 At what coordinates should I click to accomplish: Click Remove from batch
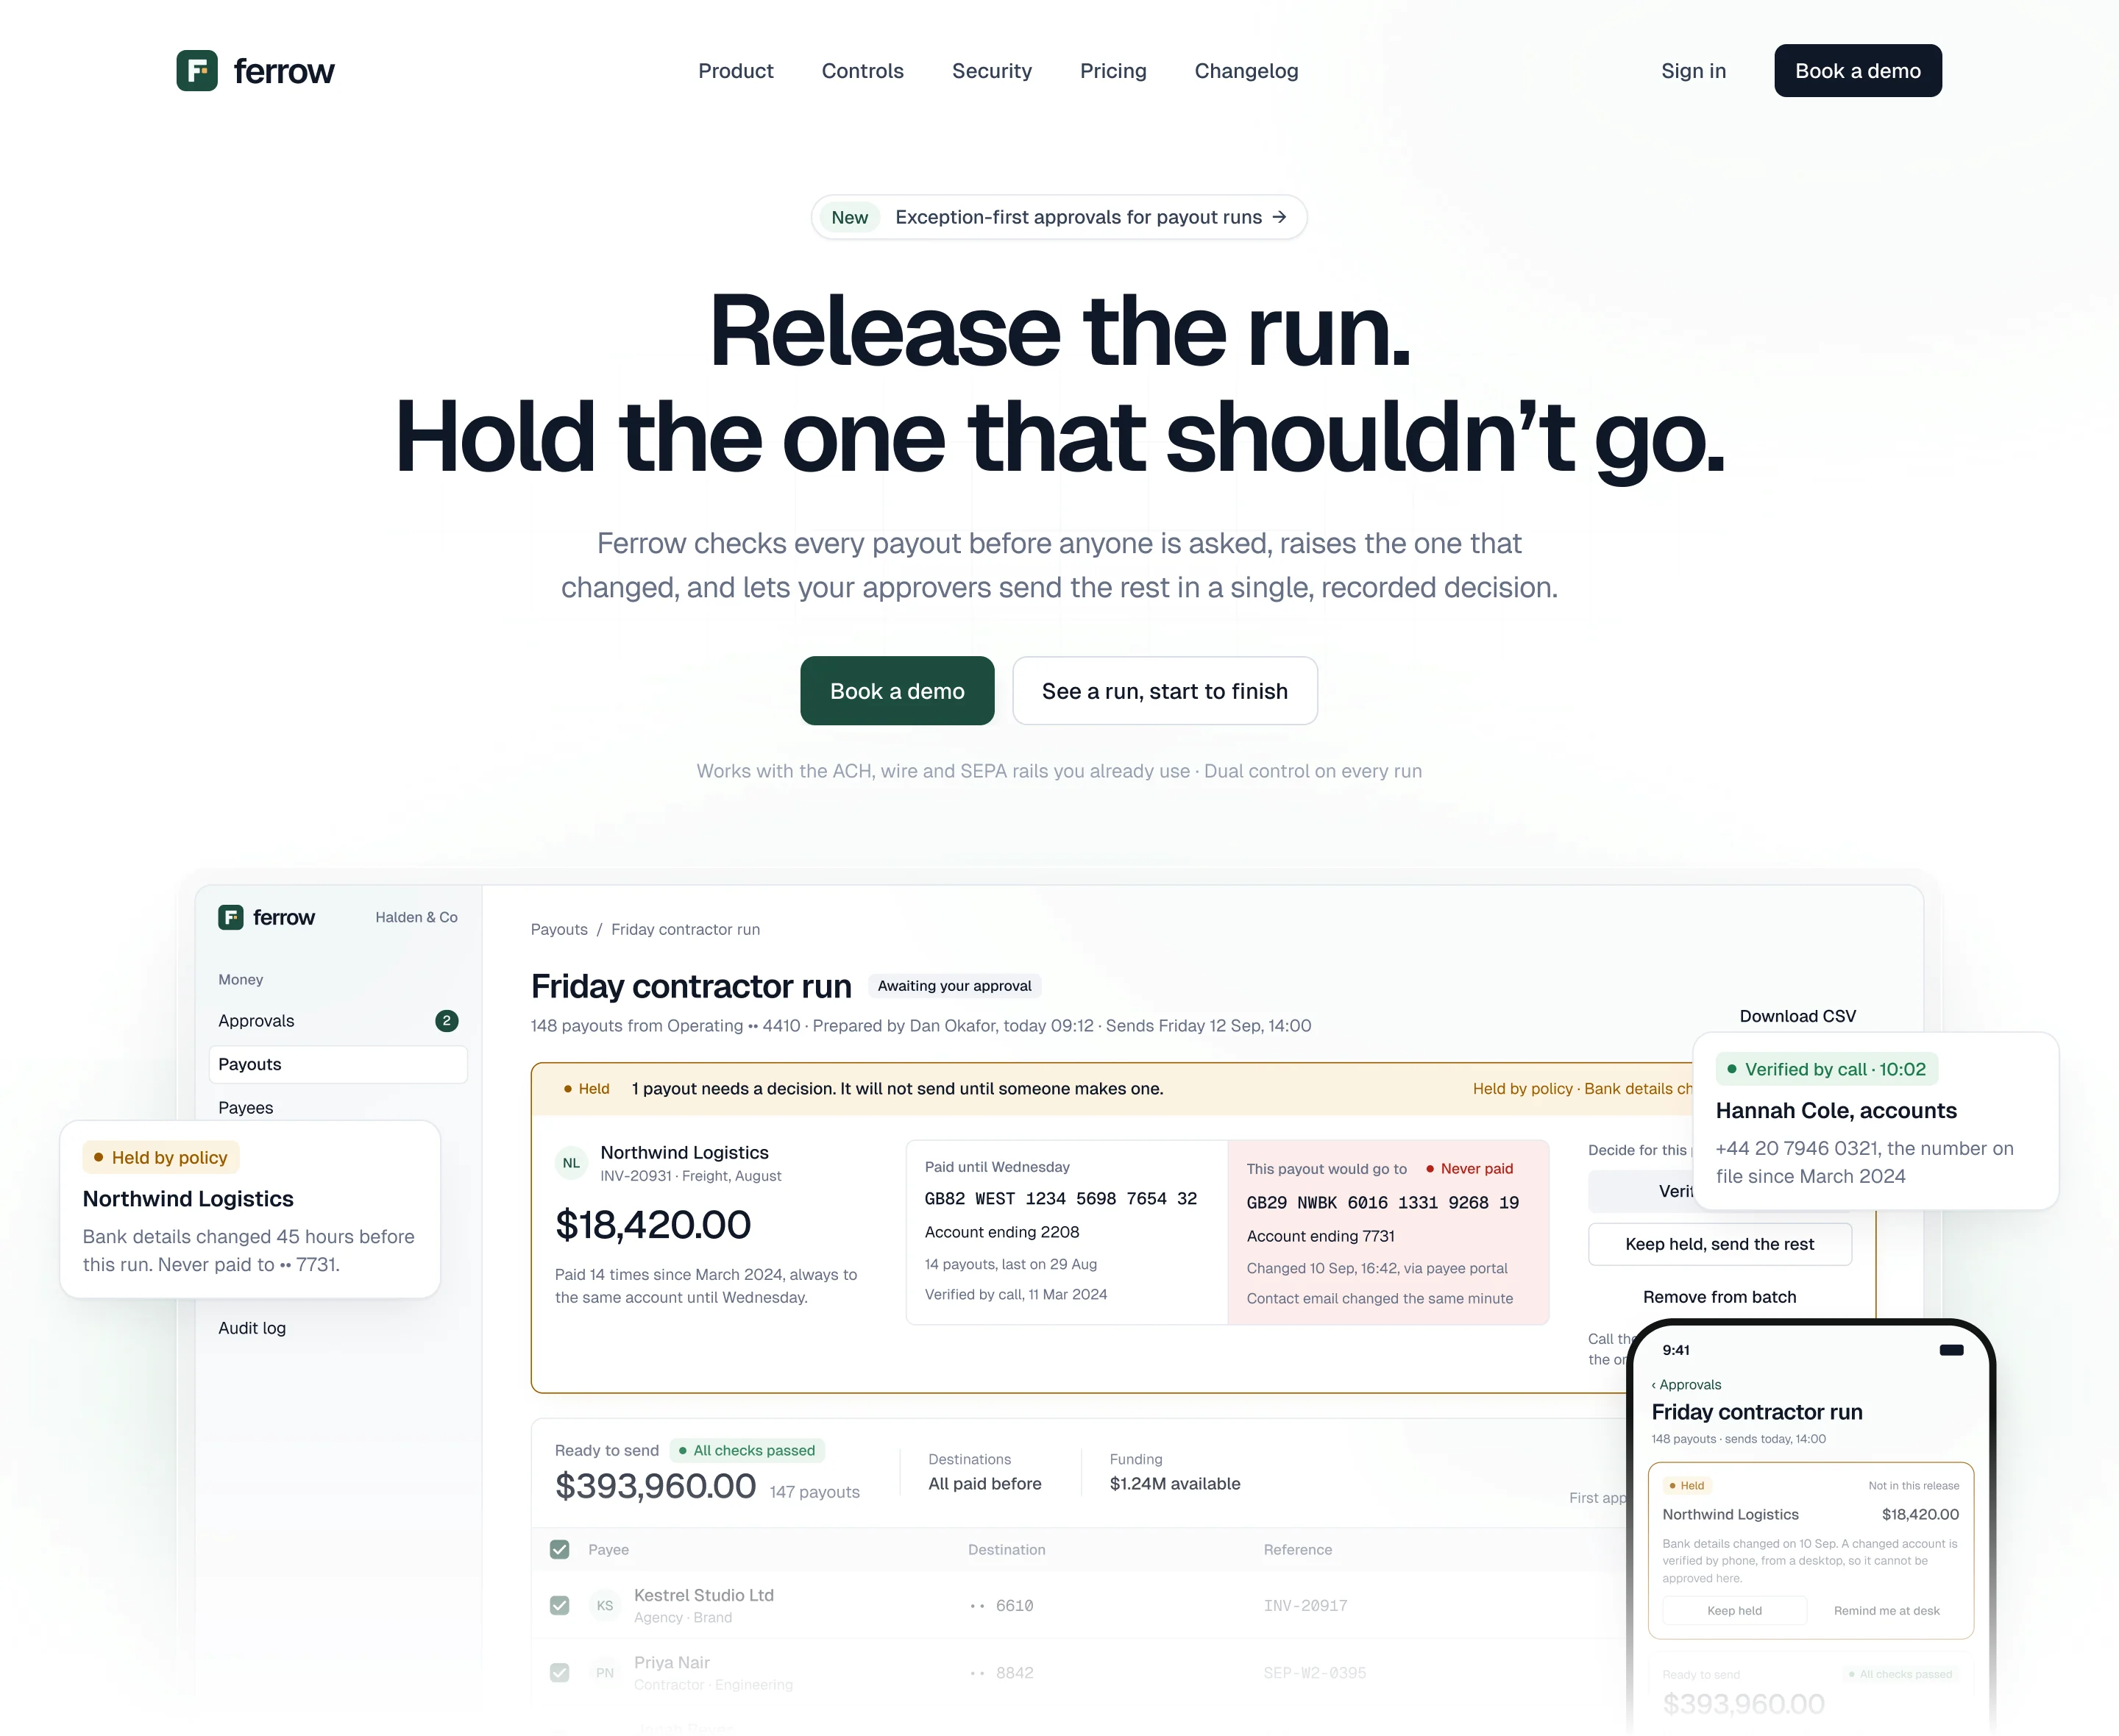[x=1719, y=1297]
